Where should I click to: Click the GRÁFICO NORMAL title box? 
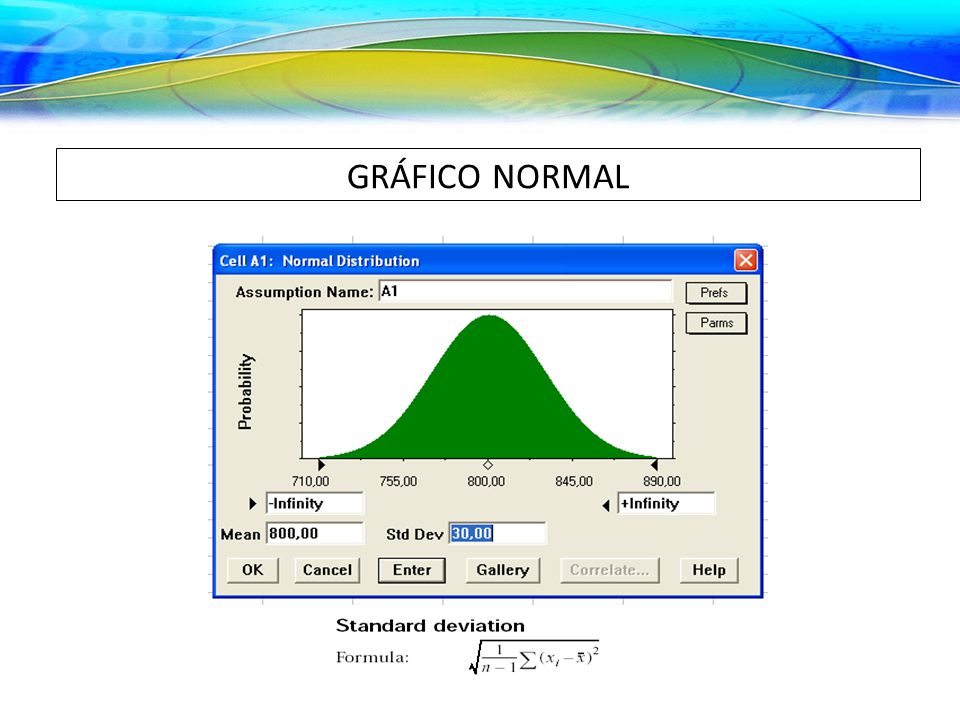(488, 174)
